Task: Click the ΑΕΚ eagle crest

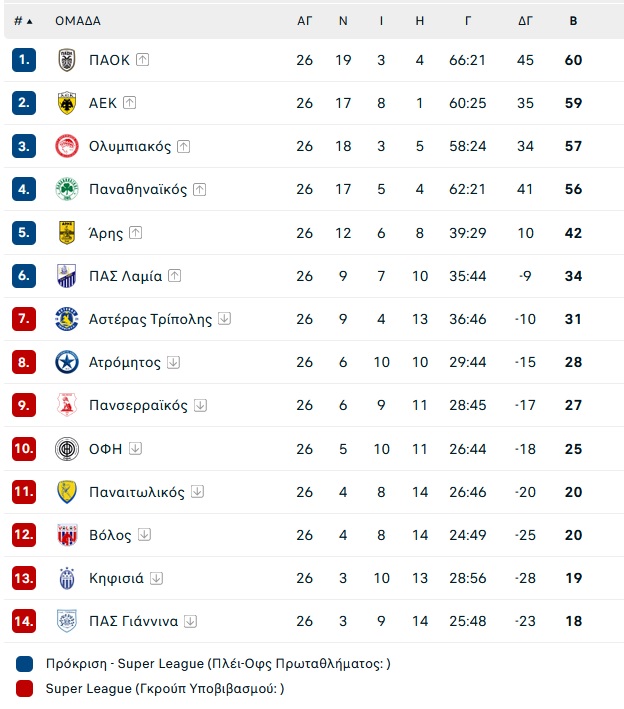Action: [x=67, y=103]
